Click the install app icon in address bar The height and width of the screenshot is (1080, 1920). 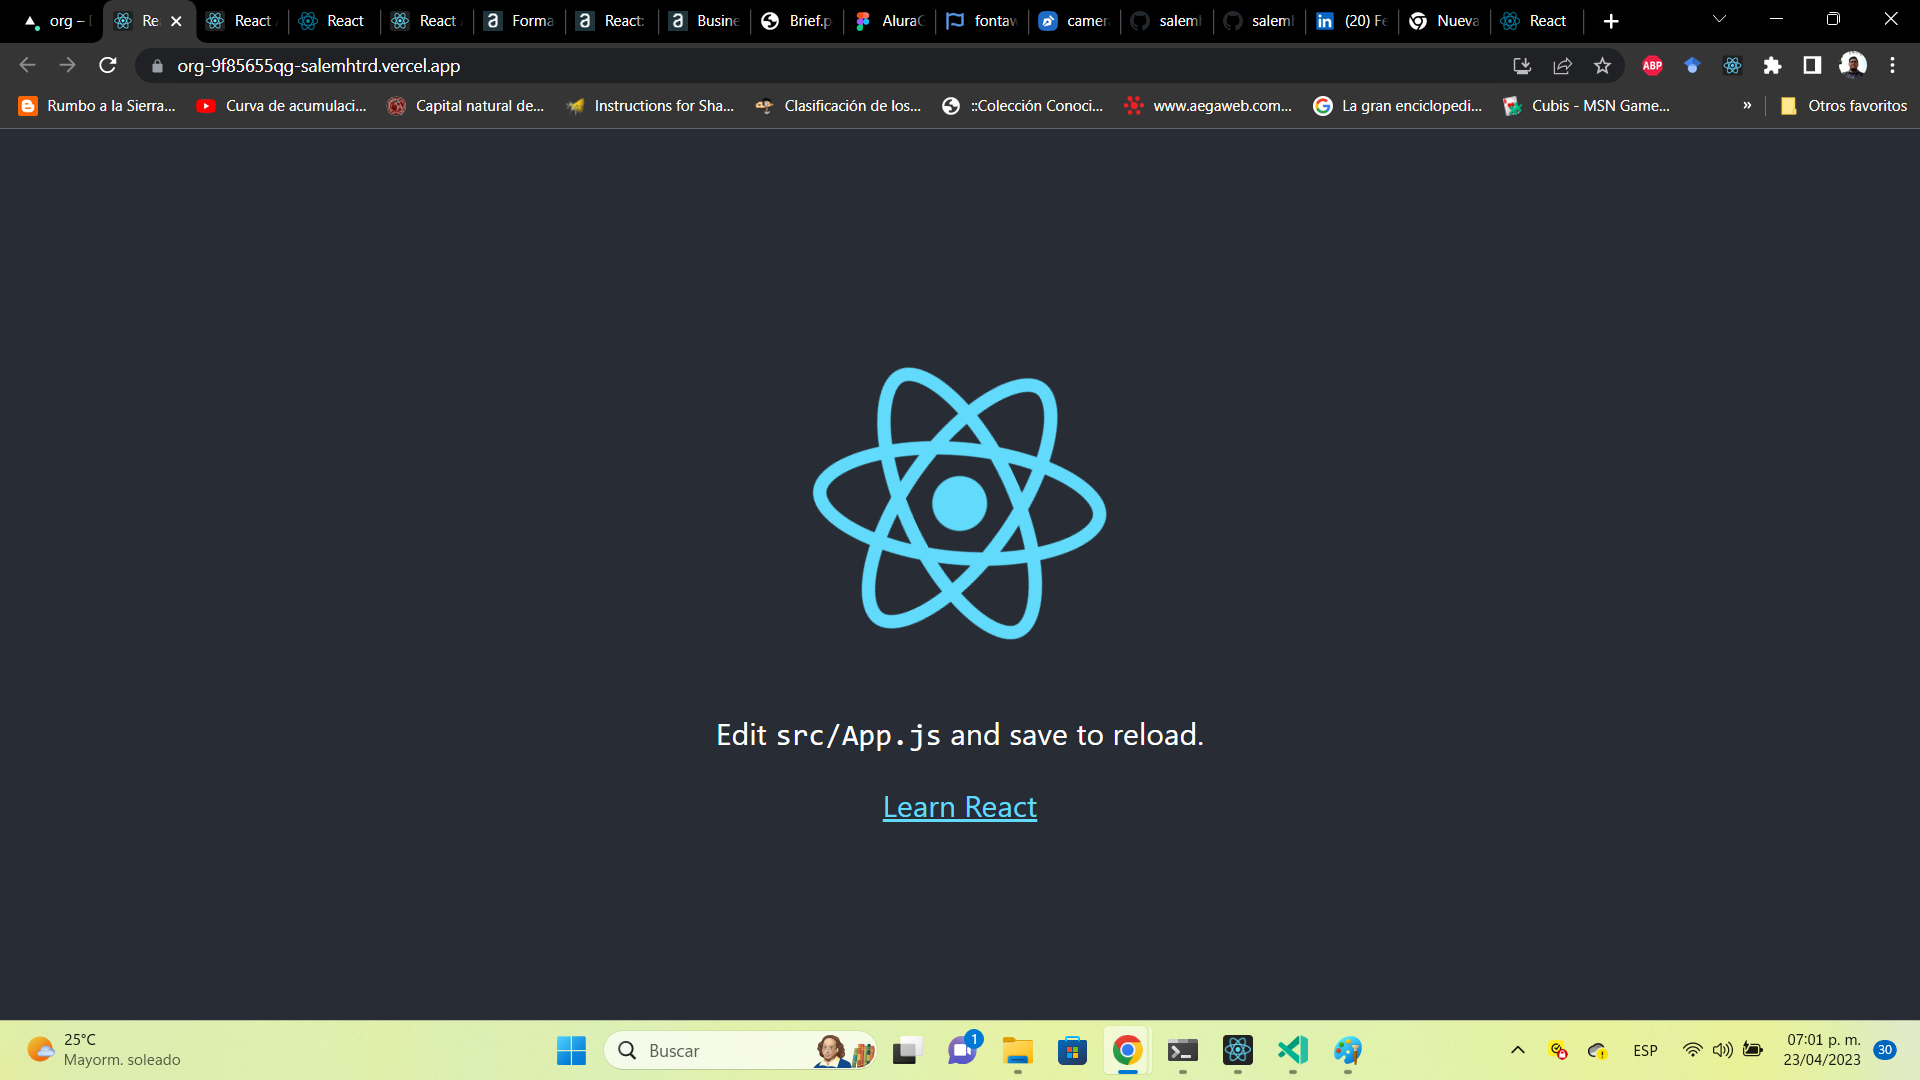point(1522,66)
